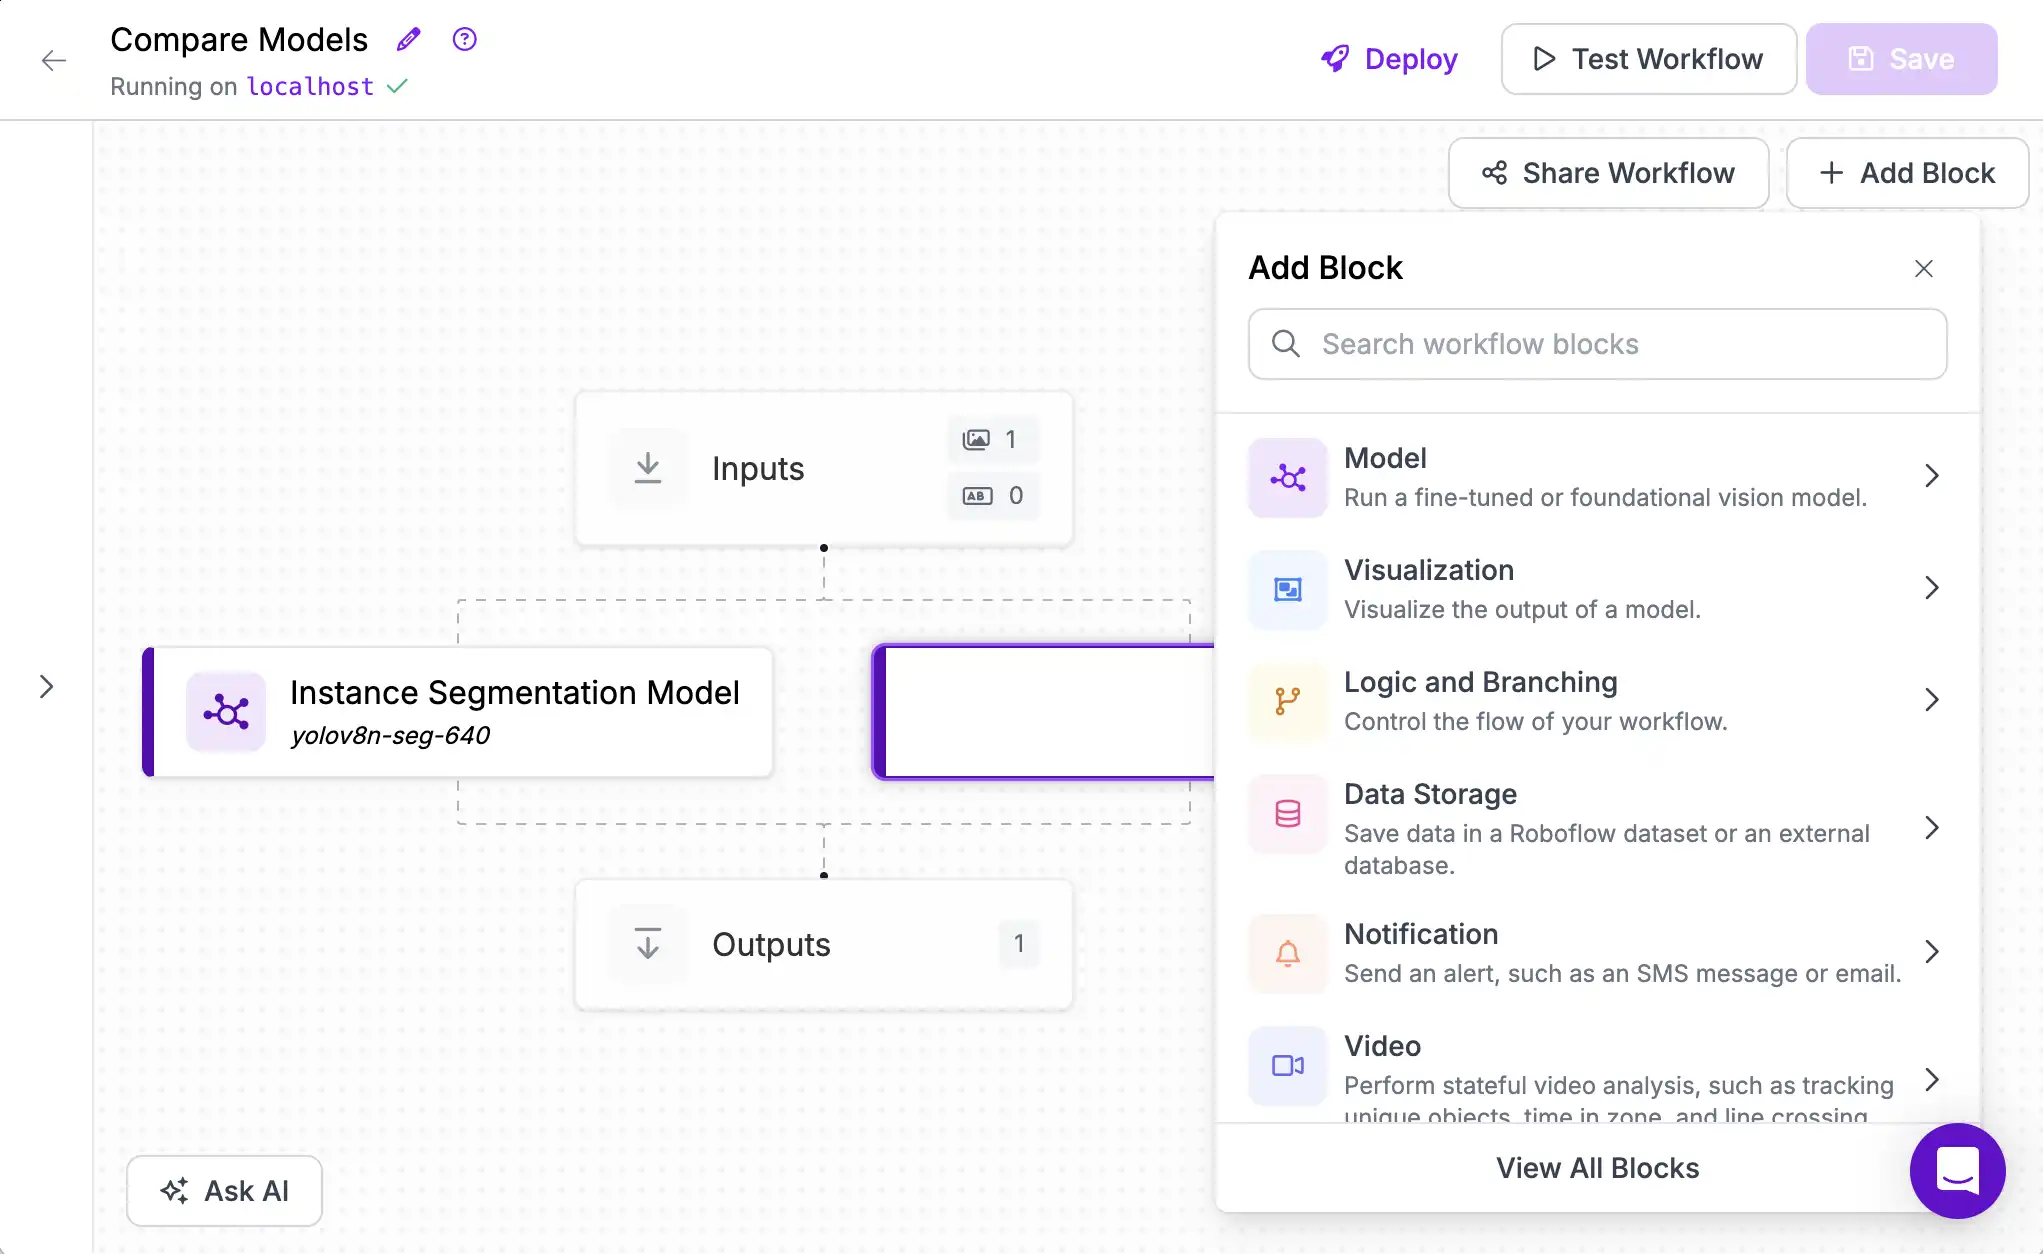Click the Notification block icon
The height and width of the screenshot is (1254, 2043).
click(1286, 952)
